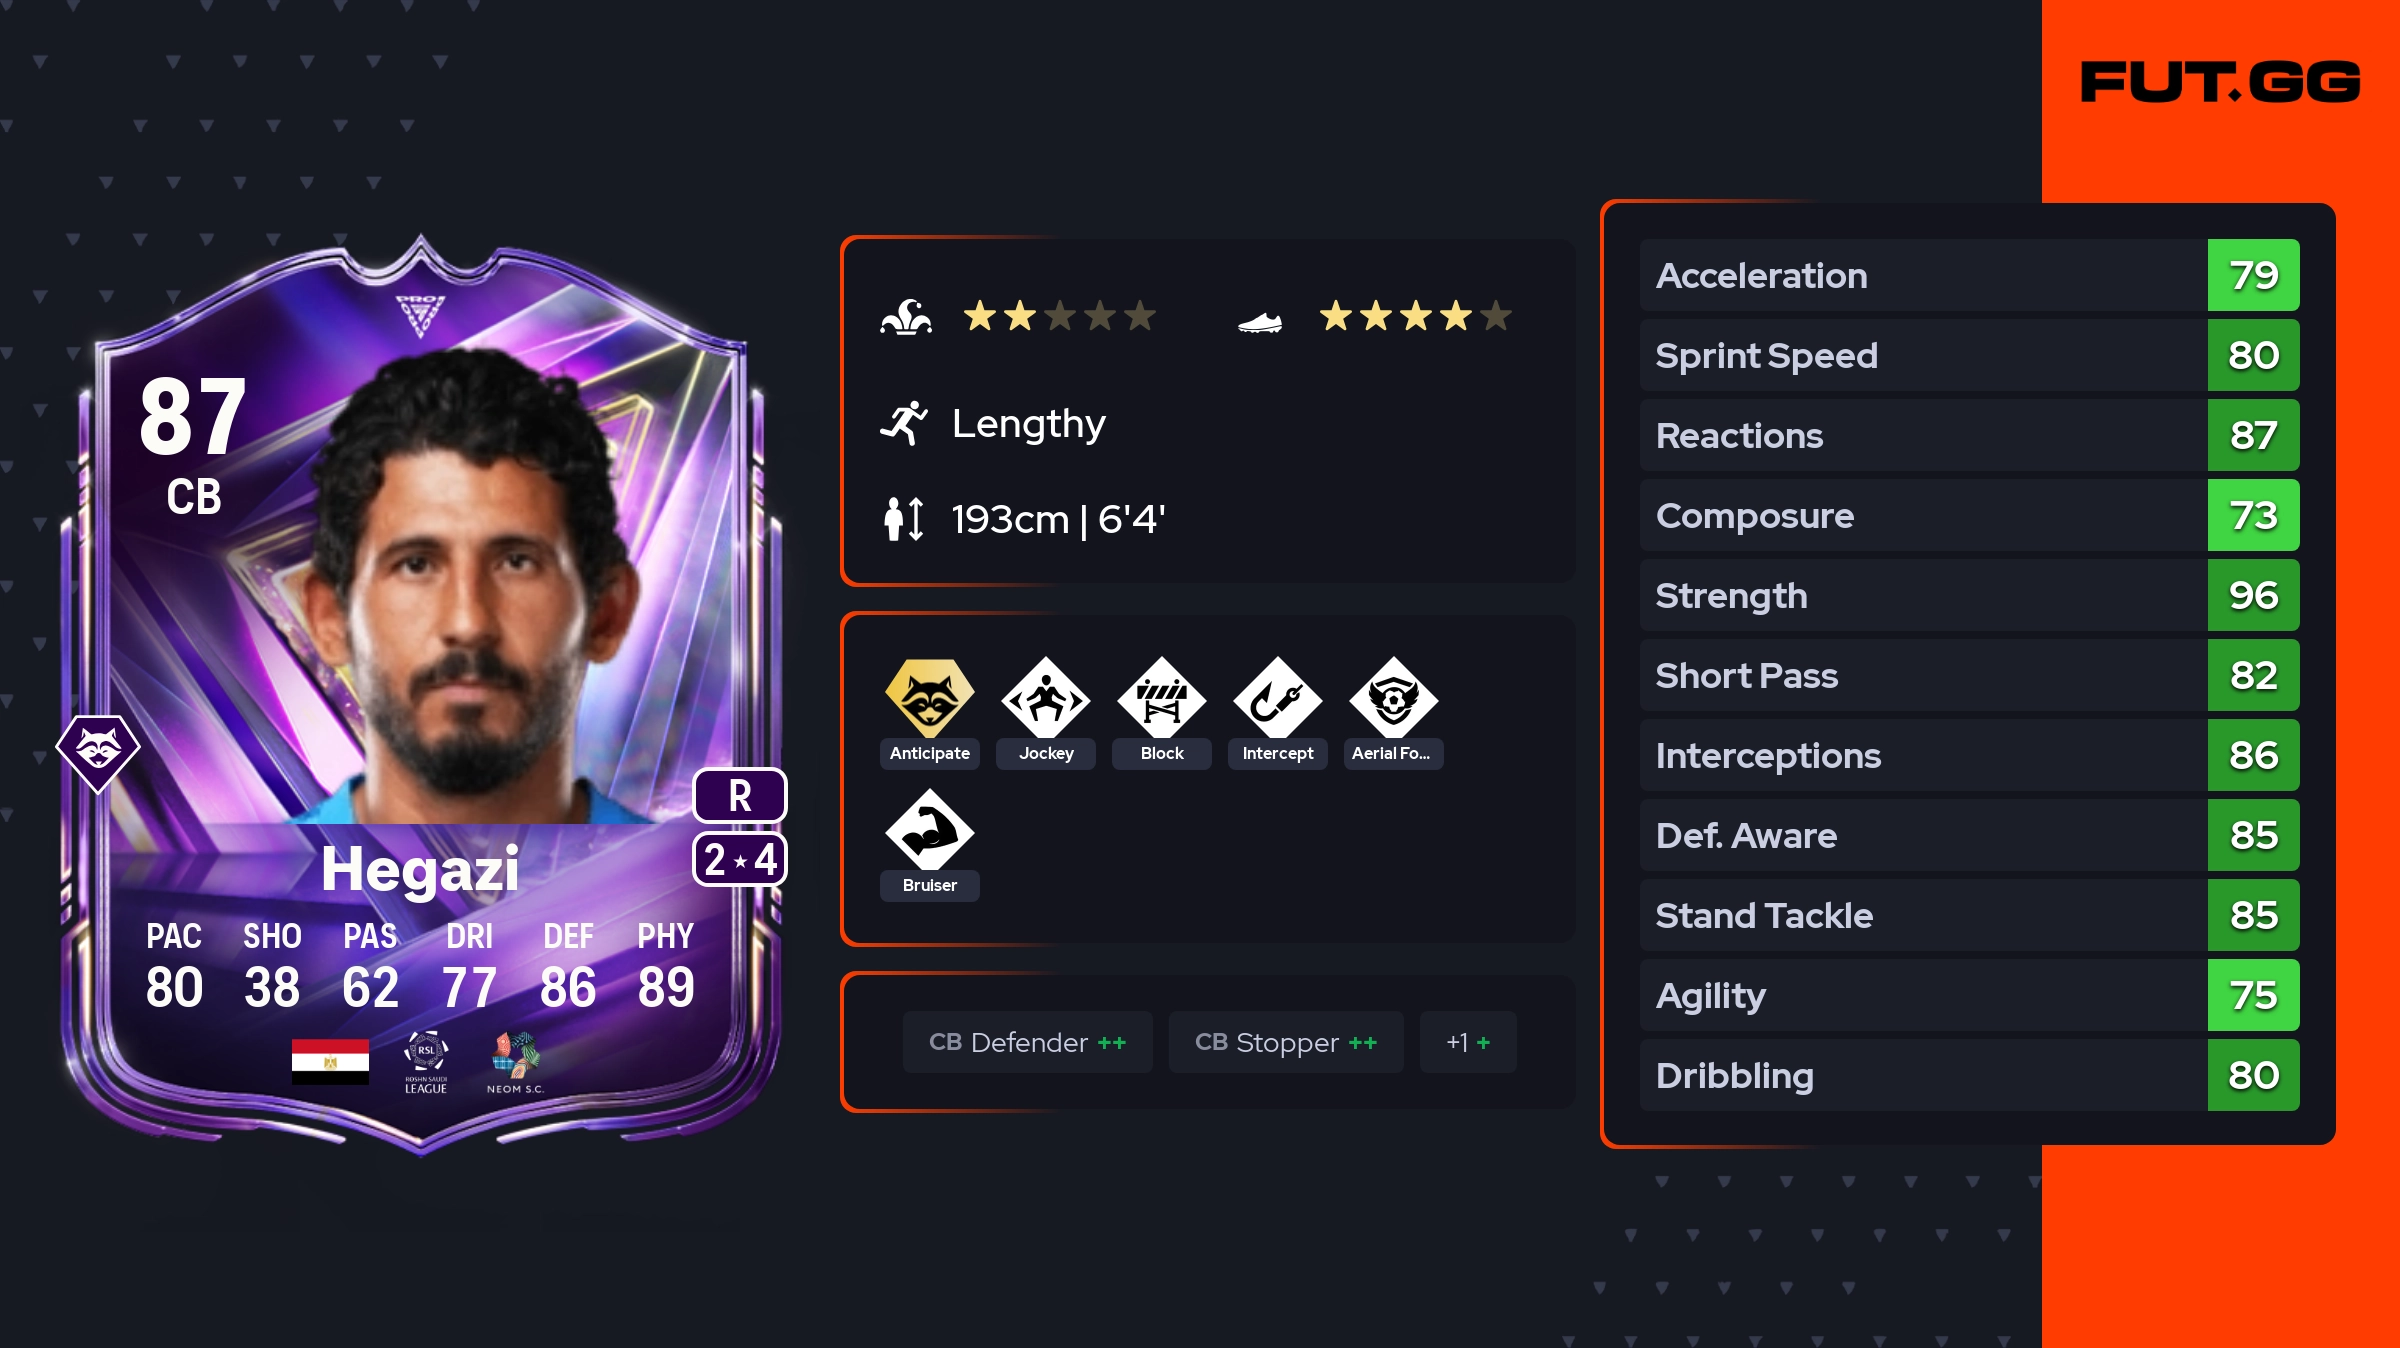
Task: Open the FUT.GG logo link
Action: [x=2220, y=82]
